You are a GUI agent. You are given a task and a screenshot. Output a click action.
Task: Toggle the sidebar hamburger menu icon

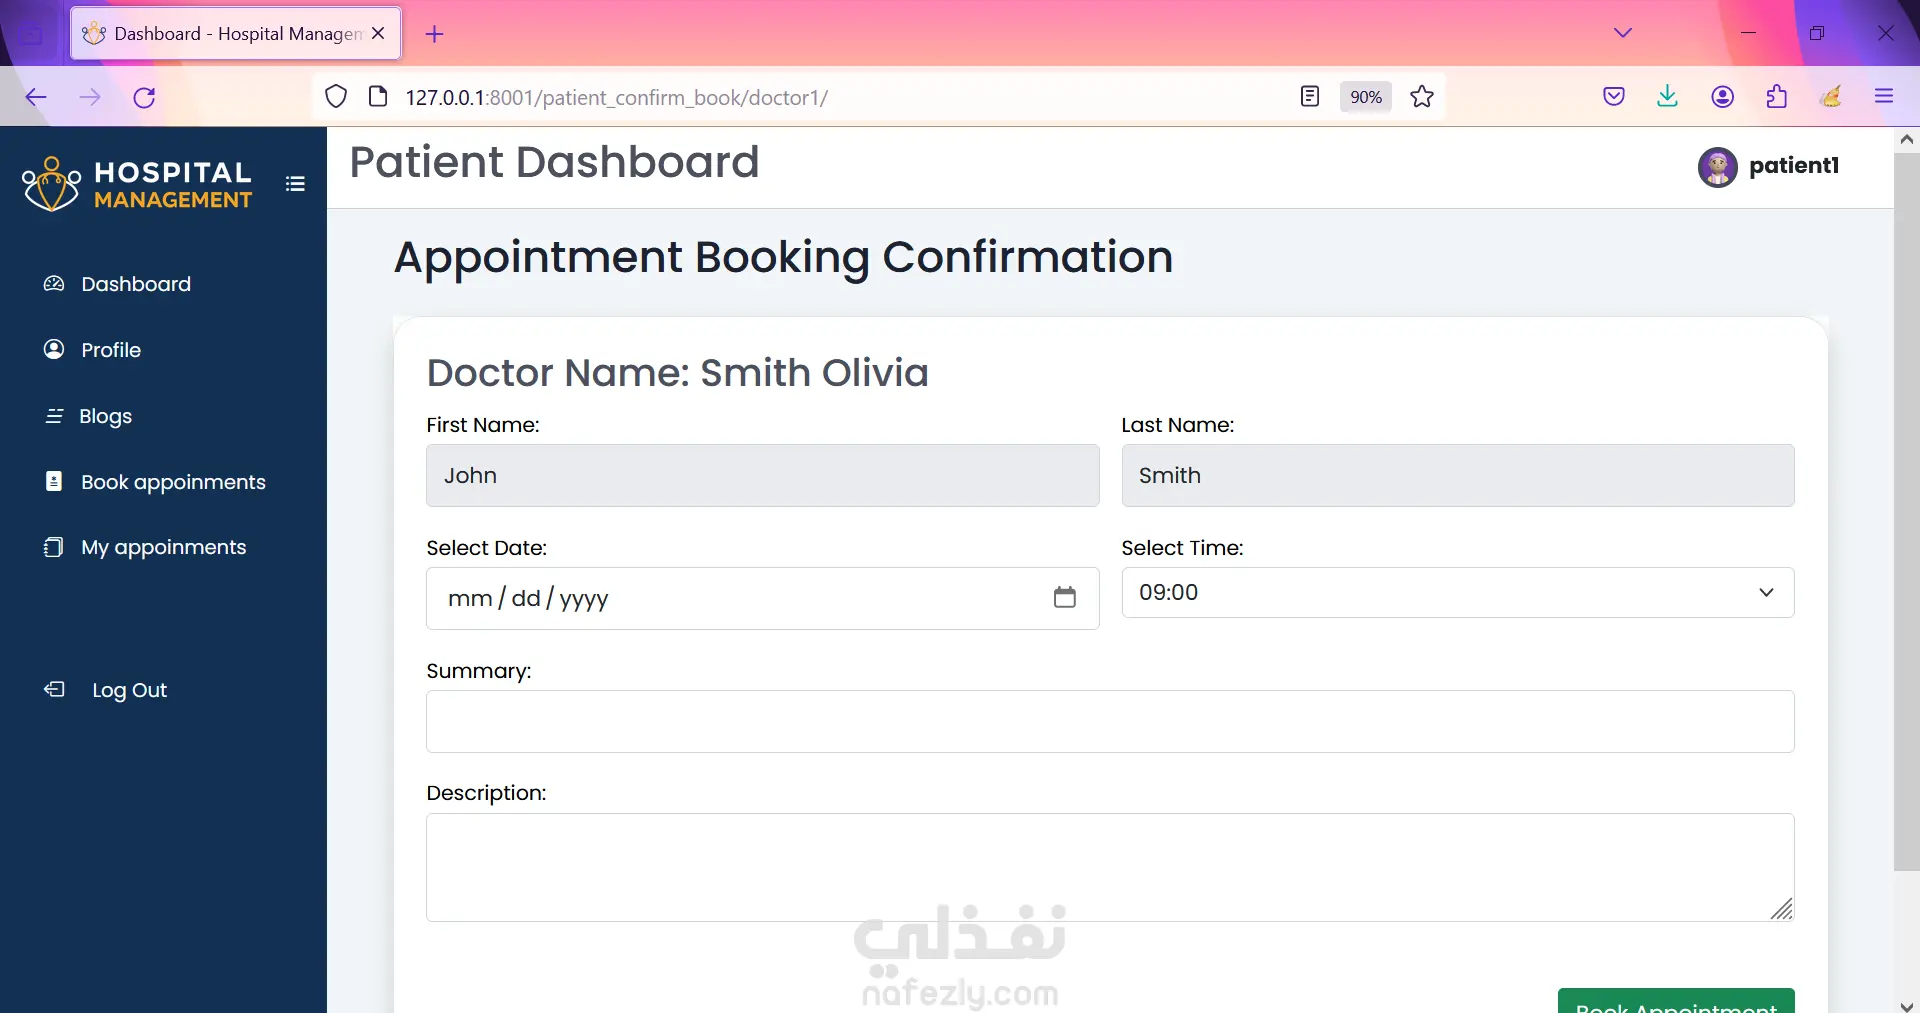coord(295,184)
